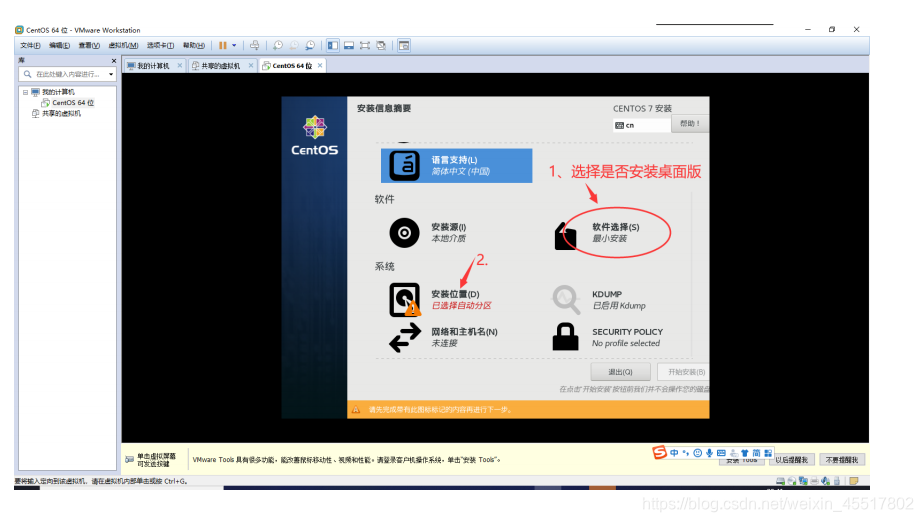Open KDUMP settings magnifier icon
Screen dimensions: 923x522
click(x=566, y=299)
